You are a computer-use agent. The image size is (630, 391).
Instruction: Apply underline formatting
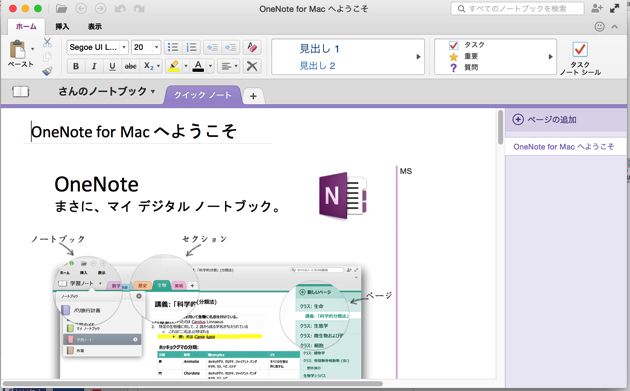point(112,66)
